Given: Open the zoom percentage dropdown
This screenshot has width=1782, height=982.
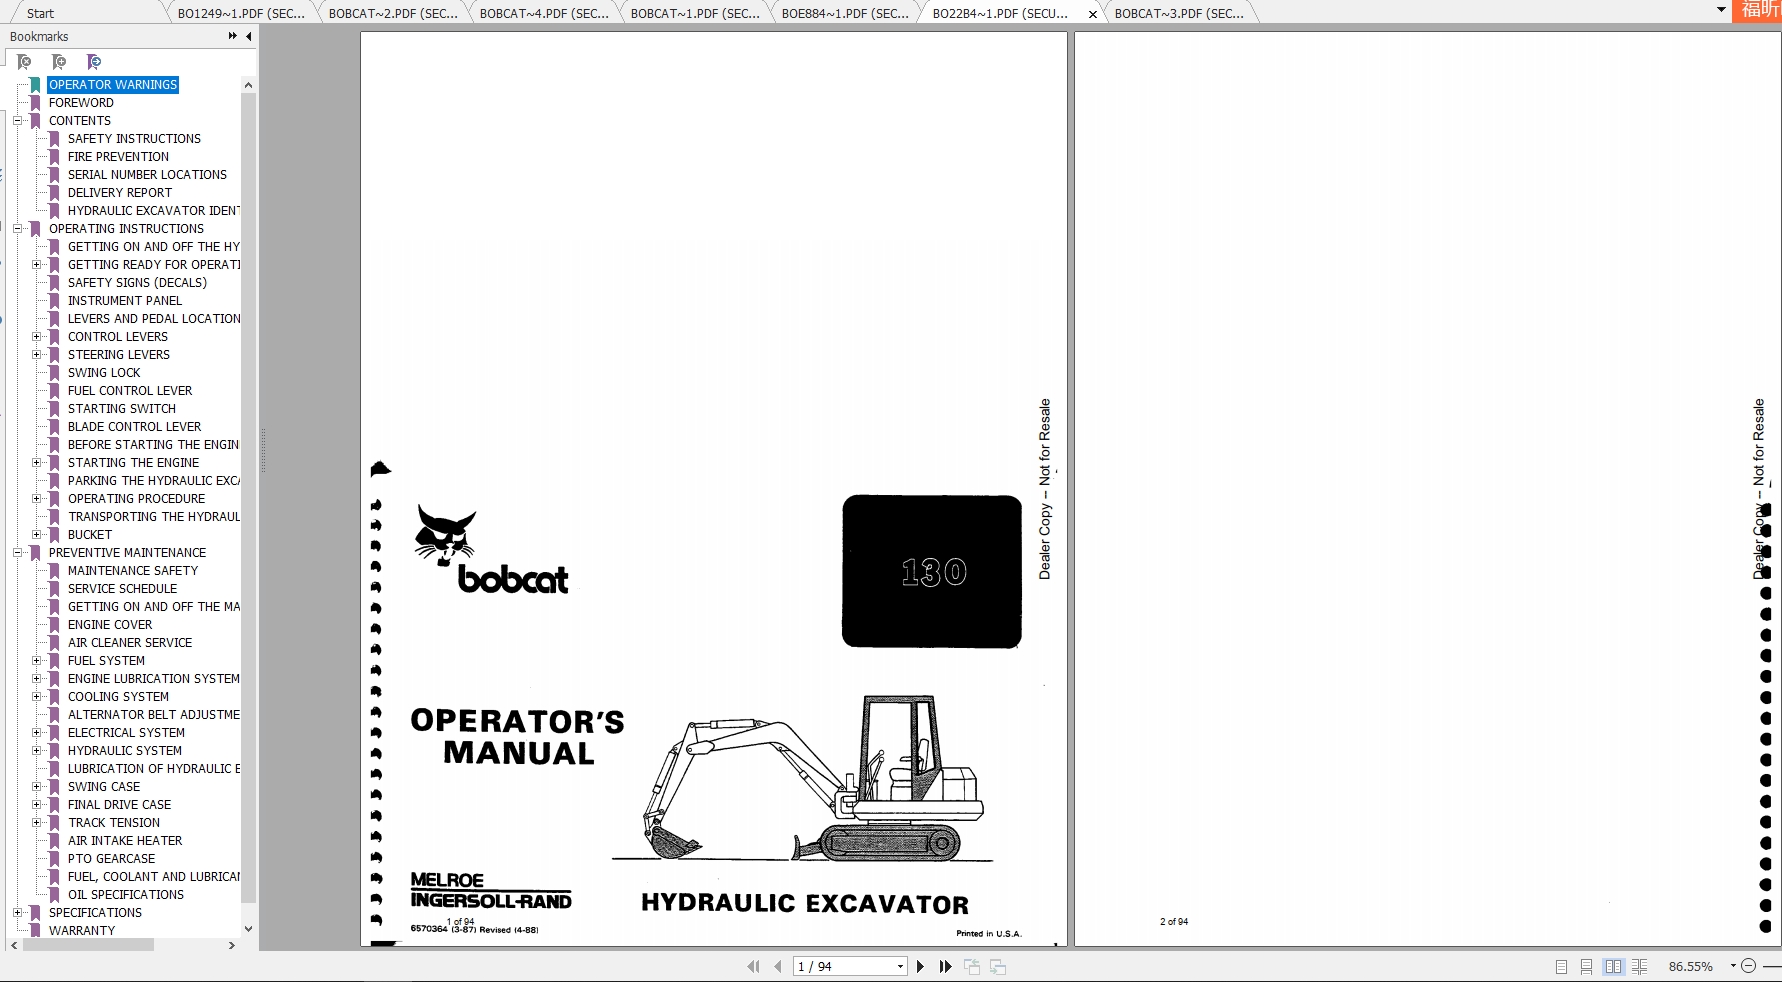Looking at the screenshot, I should (x=1733, y=966).
